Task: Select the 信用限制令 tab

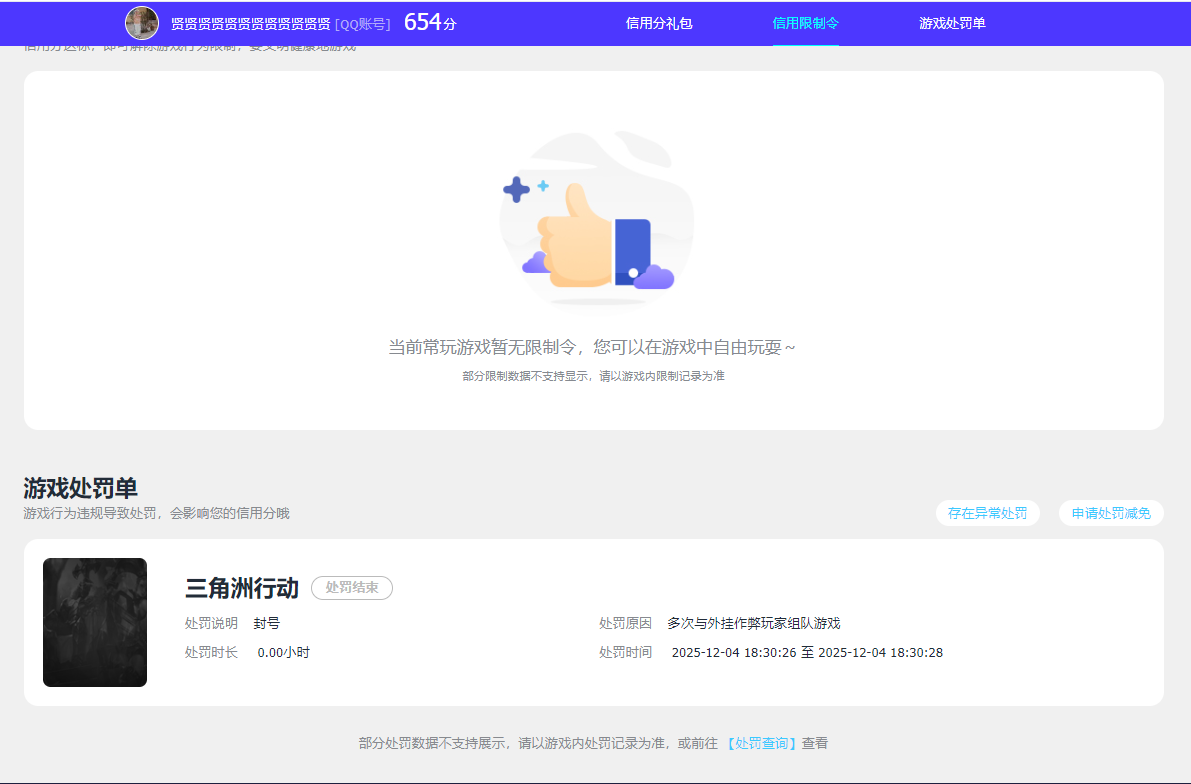Action: pos(806,22)
